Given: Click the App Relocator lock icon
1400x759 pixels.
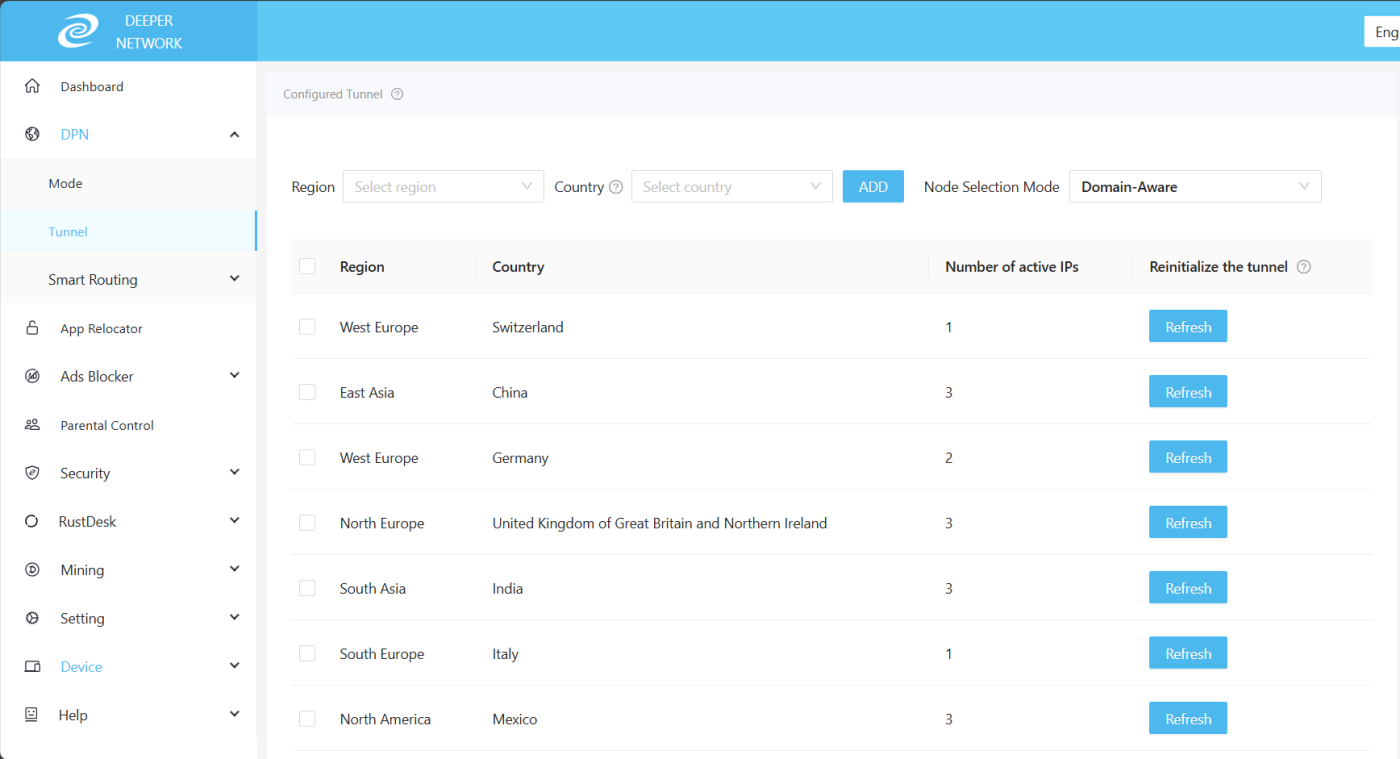Looking at the screenshot, I should 32,328.
